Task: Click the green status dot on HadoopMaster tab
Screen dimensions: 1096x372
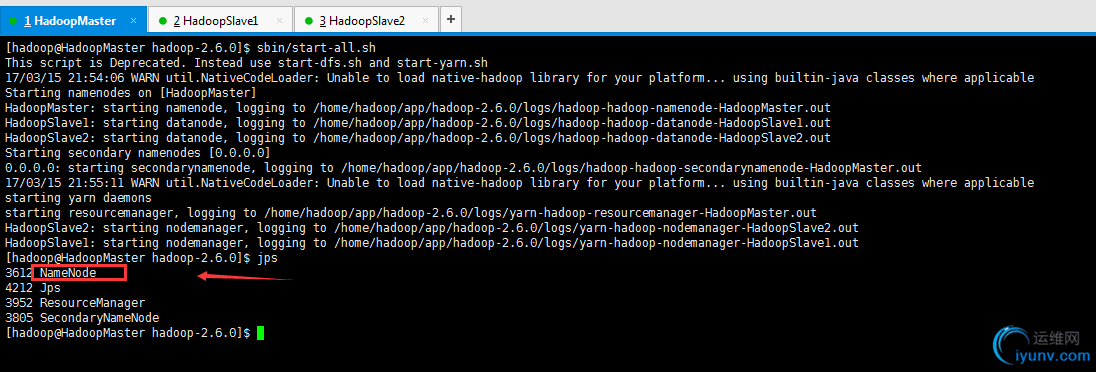Action: click(x=13, y=21)
